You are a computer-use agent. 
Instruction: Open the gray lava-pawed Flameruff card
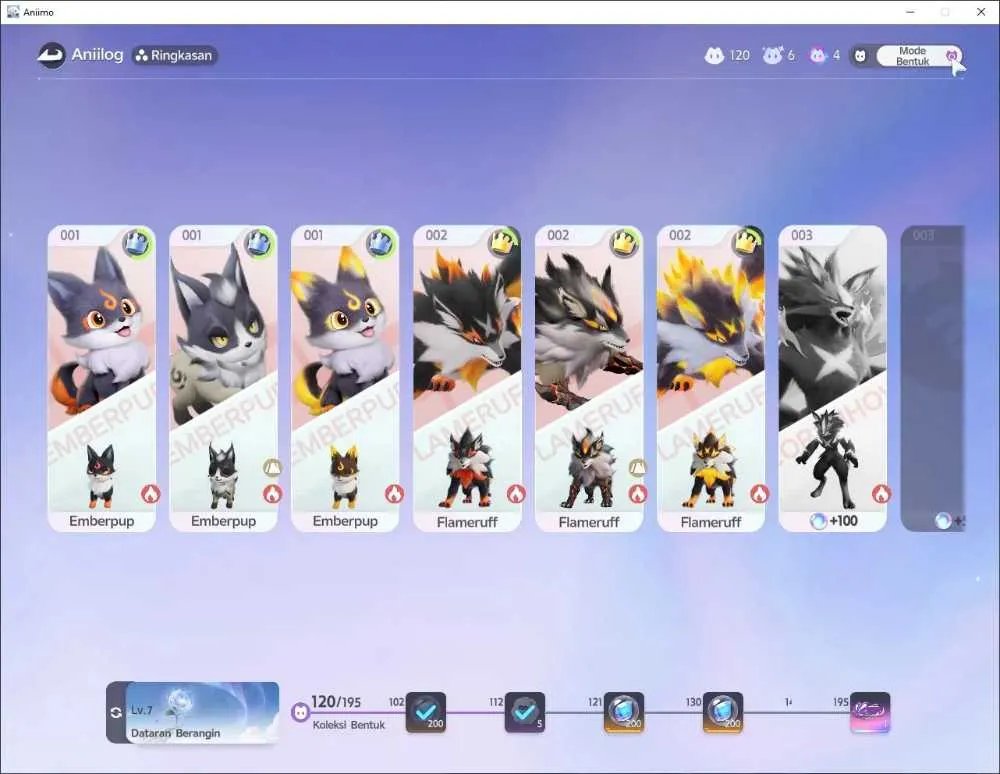(x=589, y=378)
